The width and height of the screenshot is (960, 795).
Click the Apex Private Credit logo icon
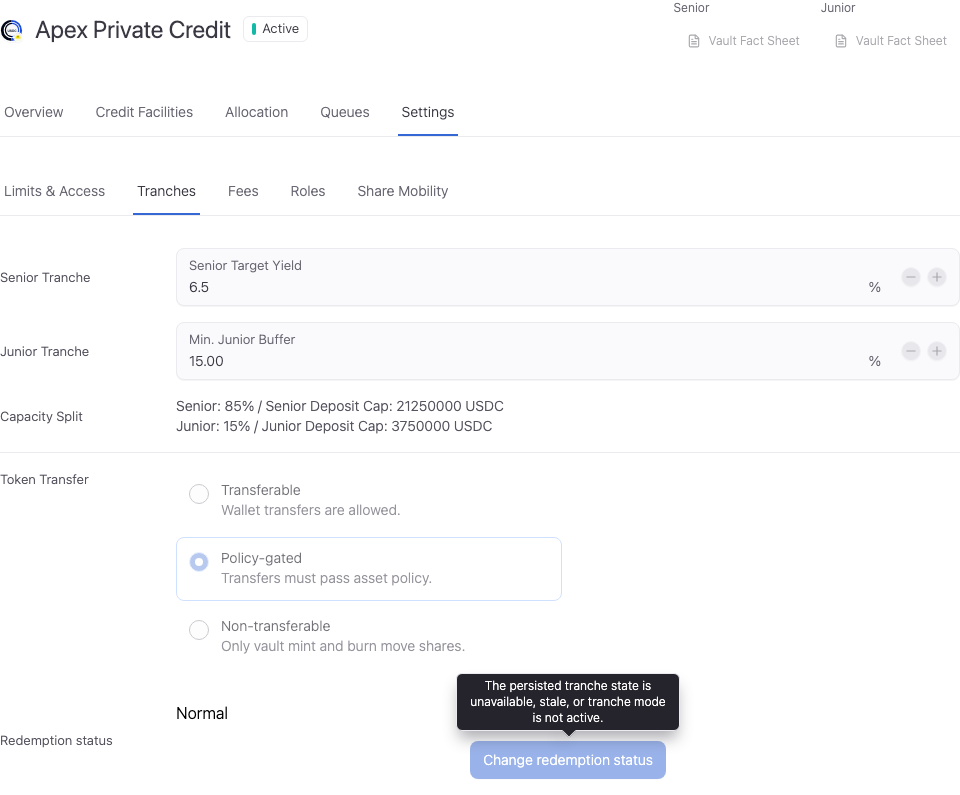(12, 30)
